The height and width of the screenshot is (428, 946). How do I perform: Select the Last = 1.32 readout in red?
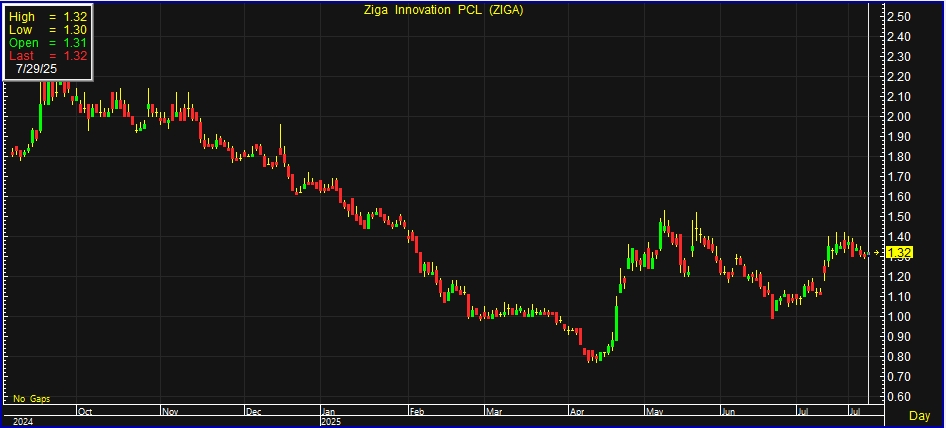(48, 56)
